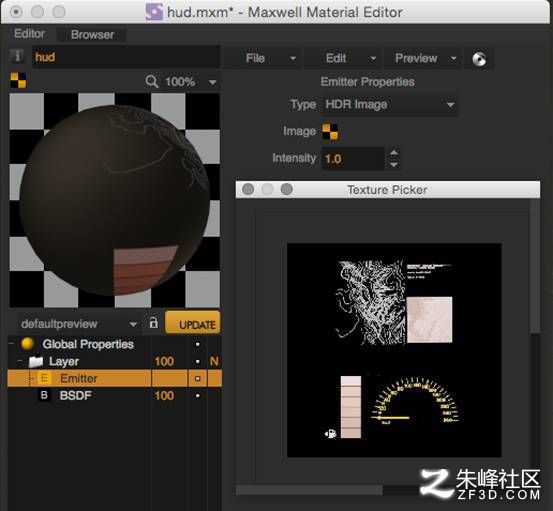Select the Emitter row
The height and width of the screenshot is (511, 553).
(115, 378)
